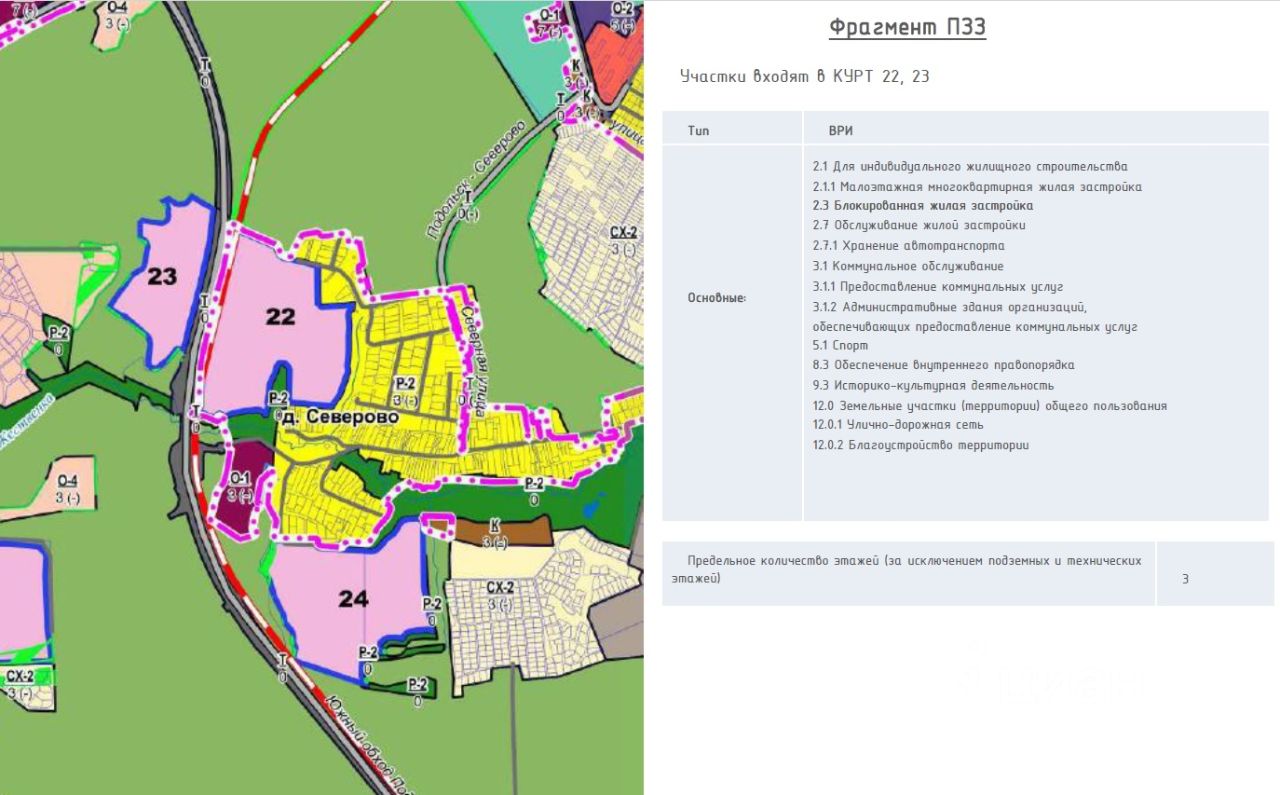Click the 2.3 Блокированная жилая застройка entry
This screenshot has height=795, width=1280.
[922, 206]
